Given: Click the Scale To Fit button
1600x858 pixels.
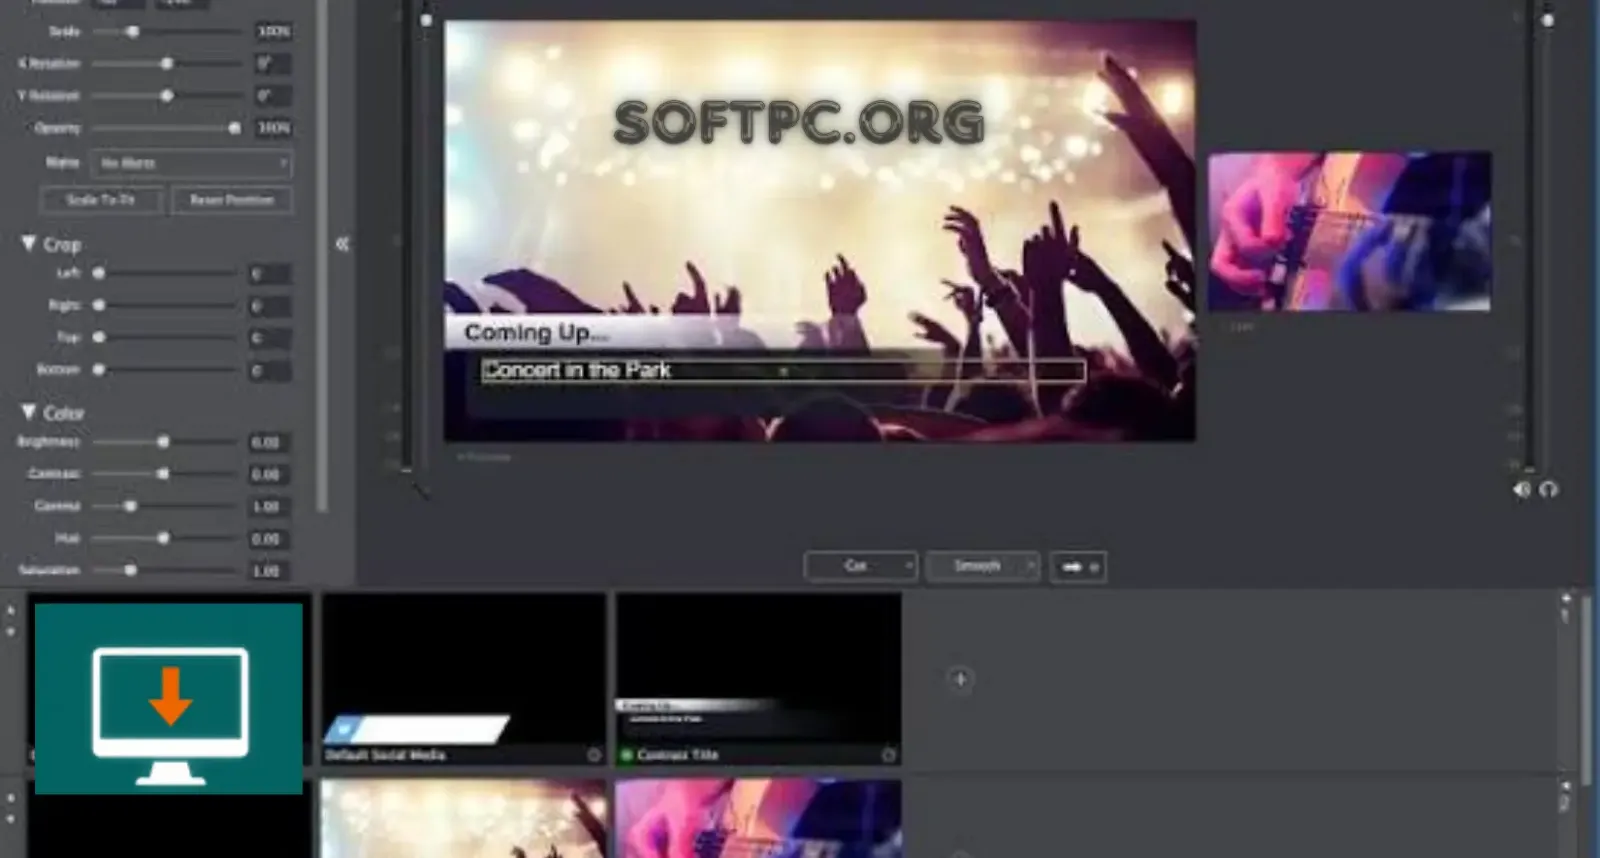Looking at the screenshot, I should pyautogui.click(x=101, y=200).
